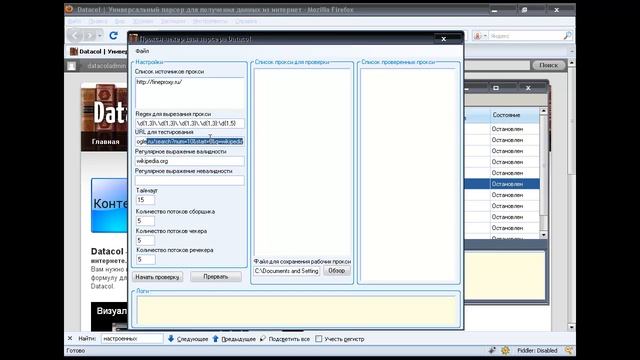Open history dropdown beside forward arrow
The image size is (640, 360).
[100, 36]
